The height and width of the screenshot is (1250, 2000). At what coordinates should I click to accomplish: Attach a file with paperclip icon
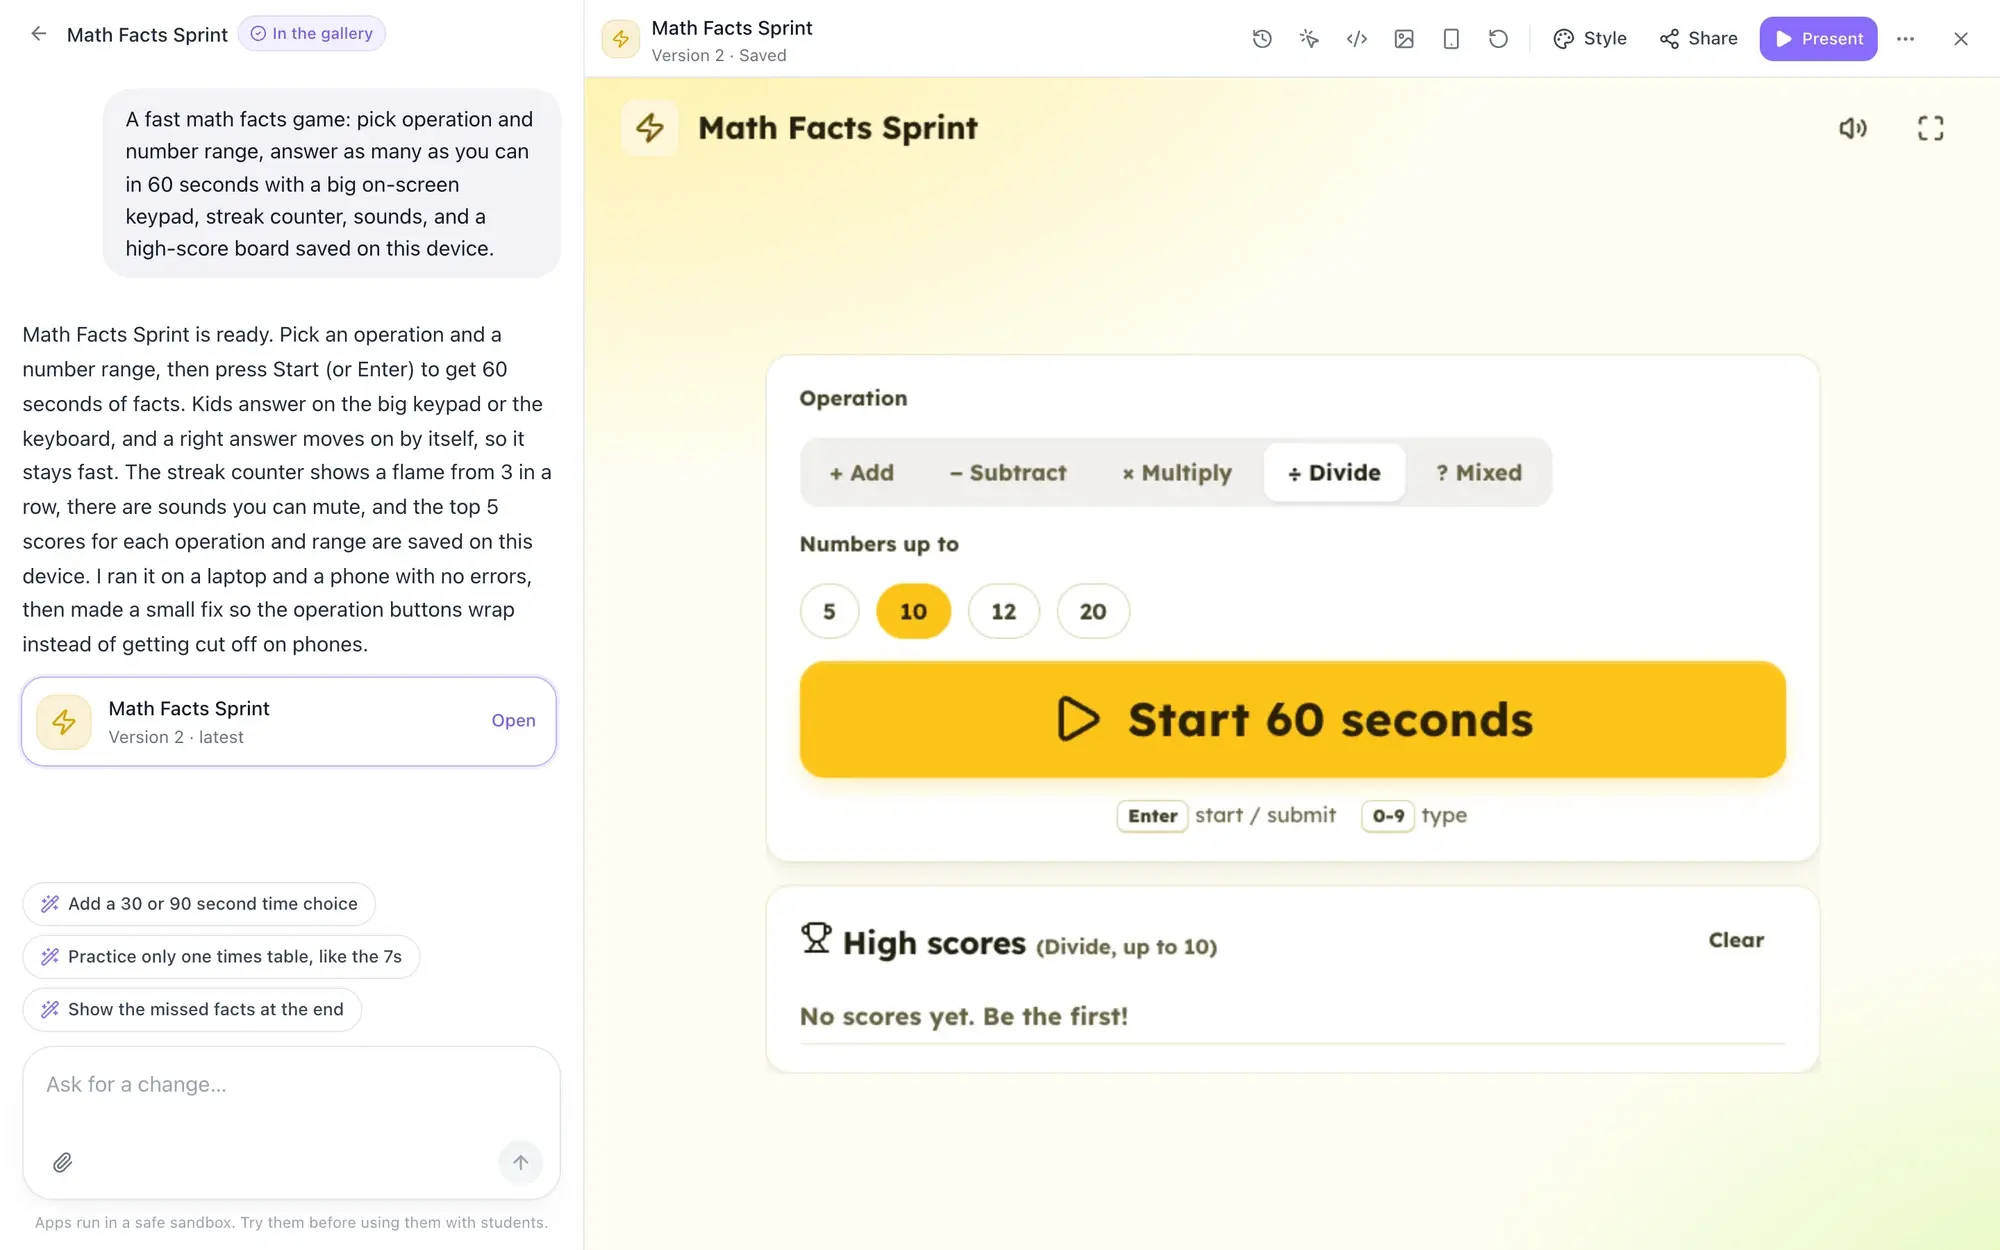[62, 1162]
